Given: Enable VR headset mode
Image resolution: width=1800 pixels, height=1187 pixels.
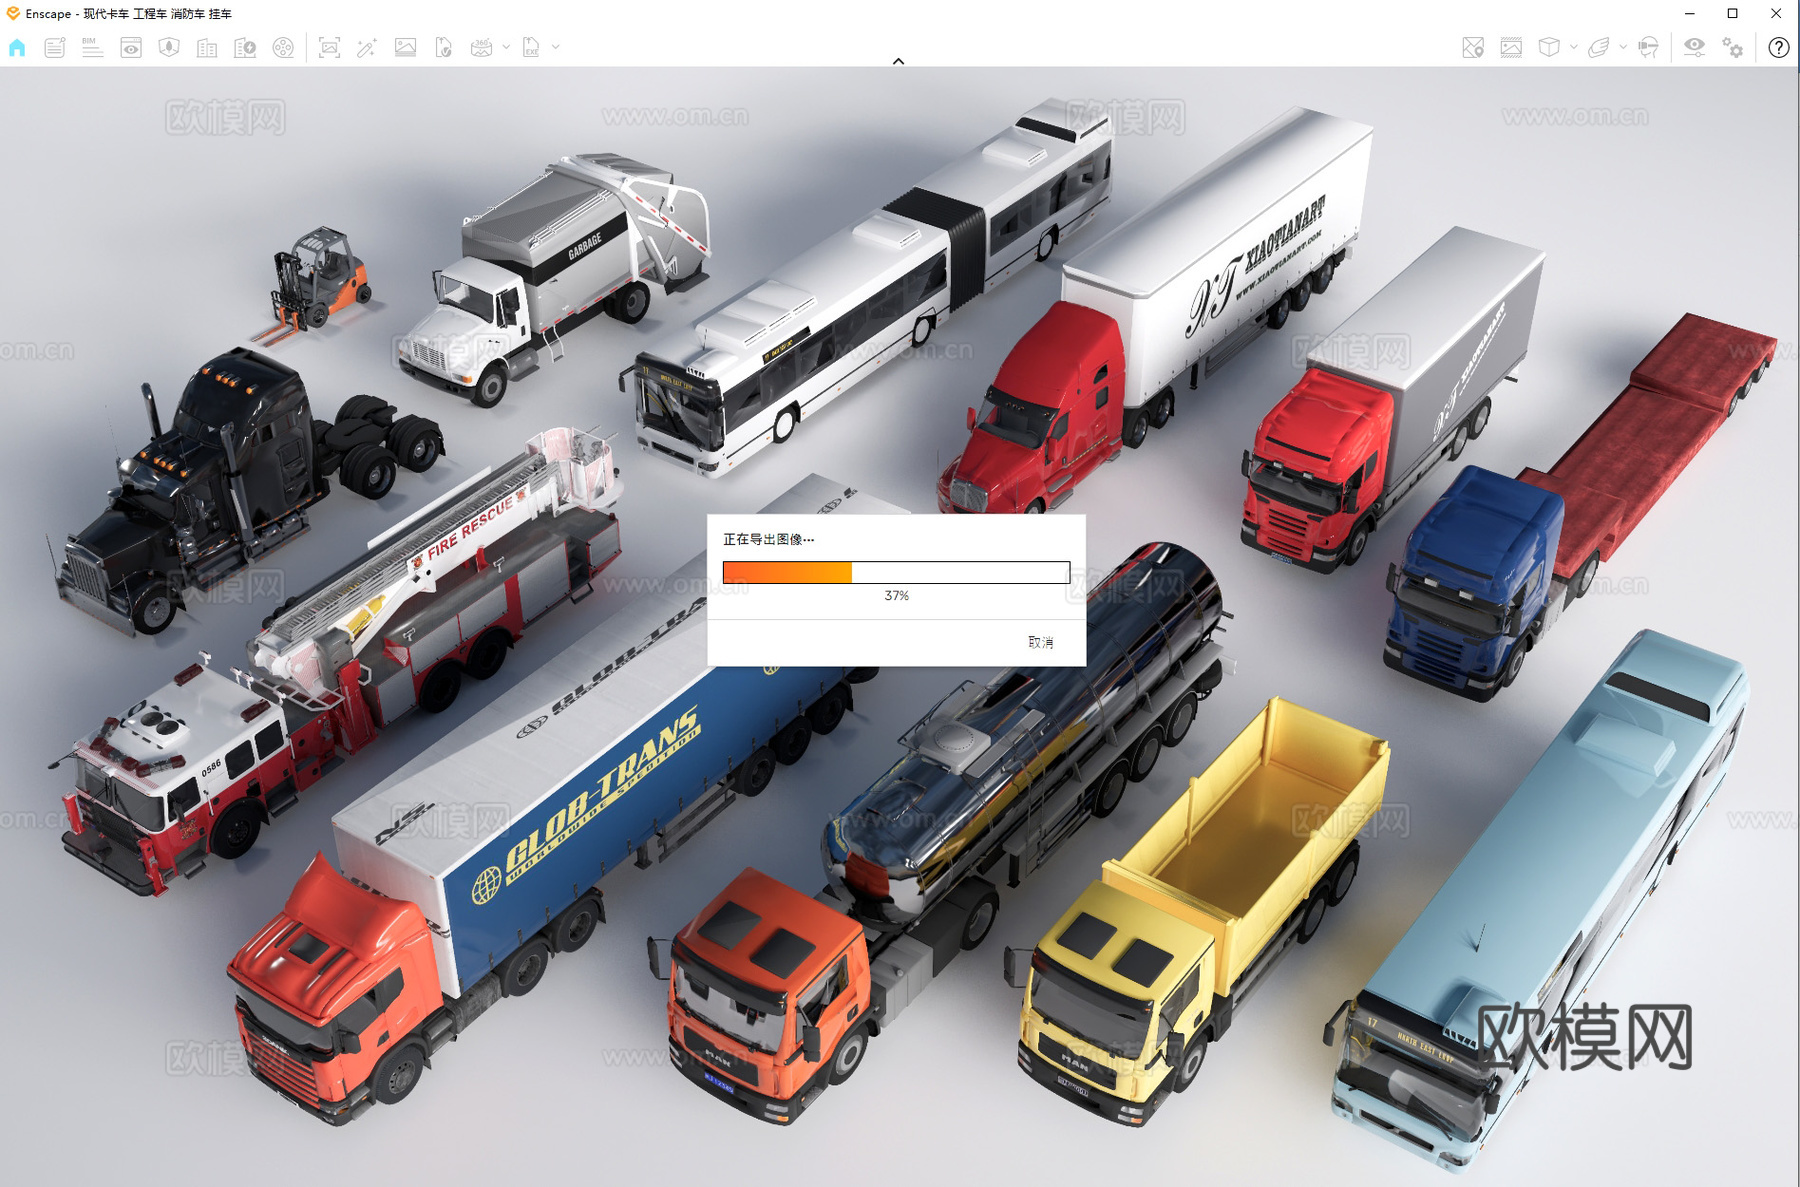Looking at the screenshot, I should [1649, 47].
